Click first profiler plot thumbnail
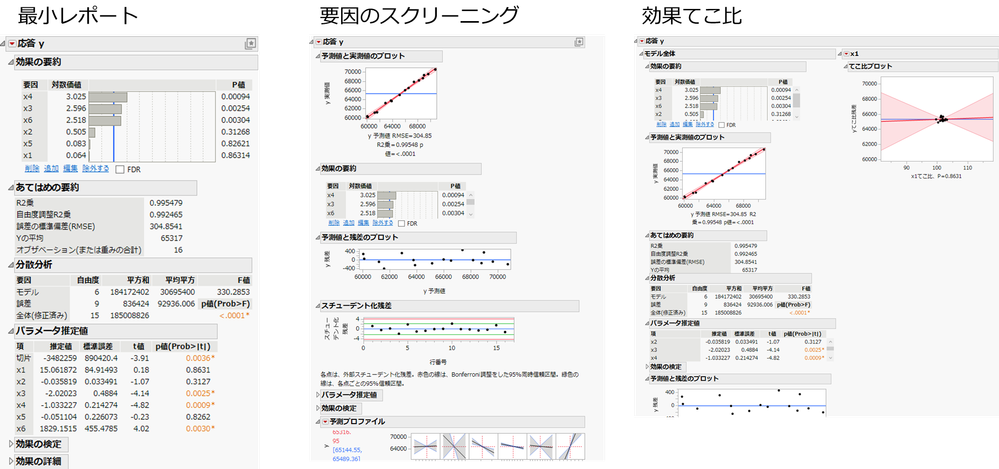This screenshot has width=999, height=469. tap(426, 446)
